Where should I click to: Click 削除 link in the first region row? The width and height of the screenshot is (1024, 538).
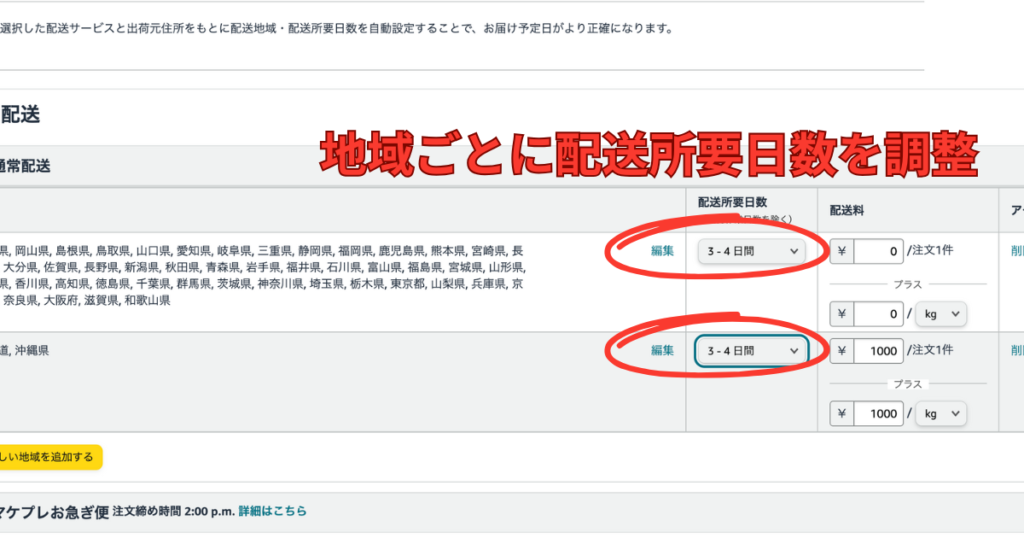click(x=1016, y=251)
